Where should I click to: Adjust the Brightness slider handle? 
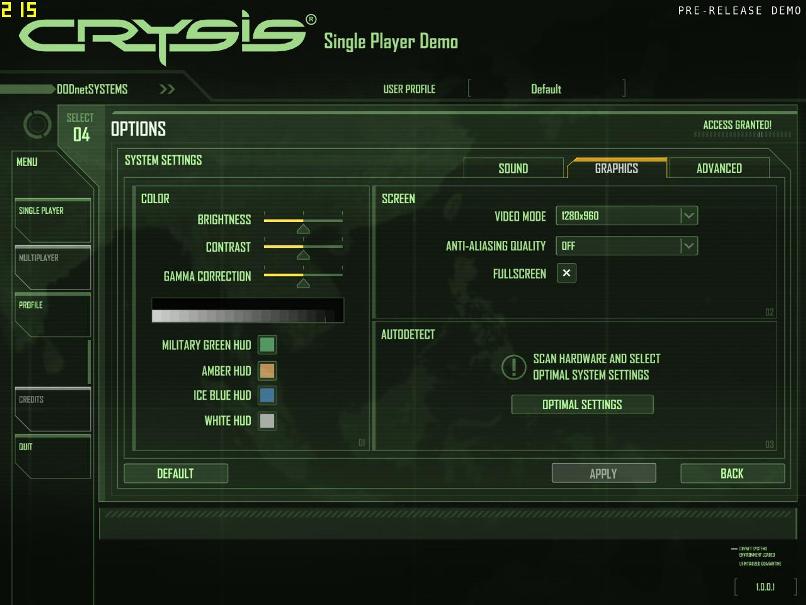(x=303, y=229)
